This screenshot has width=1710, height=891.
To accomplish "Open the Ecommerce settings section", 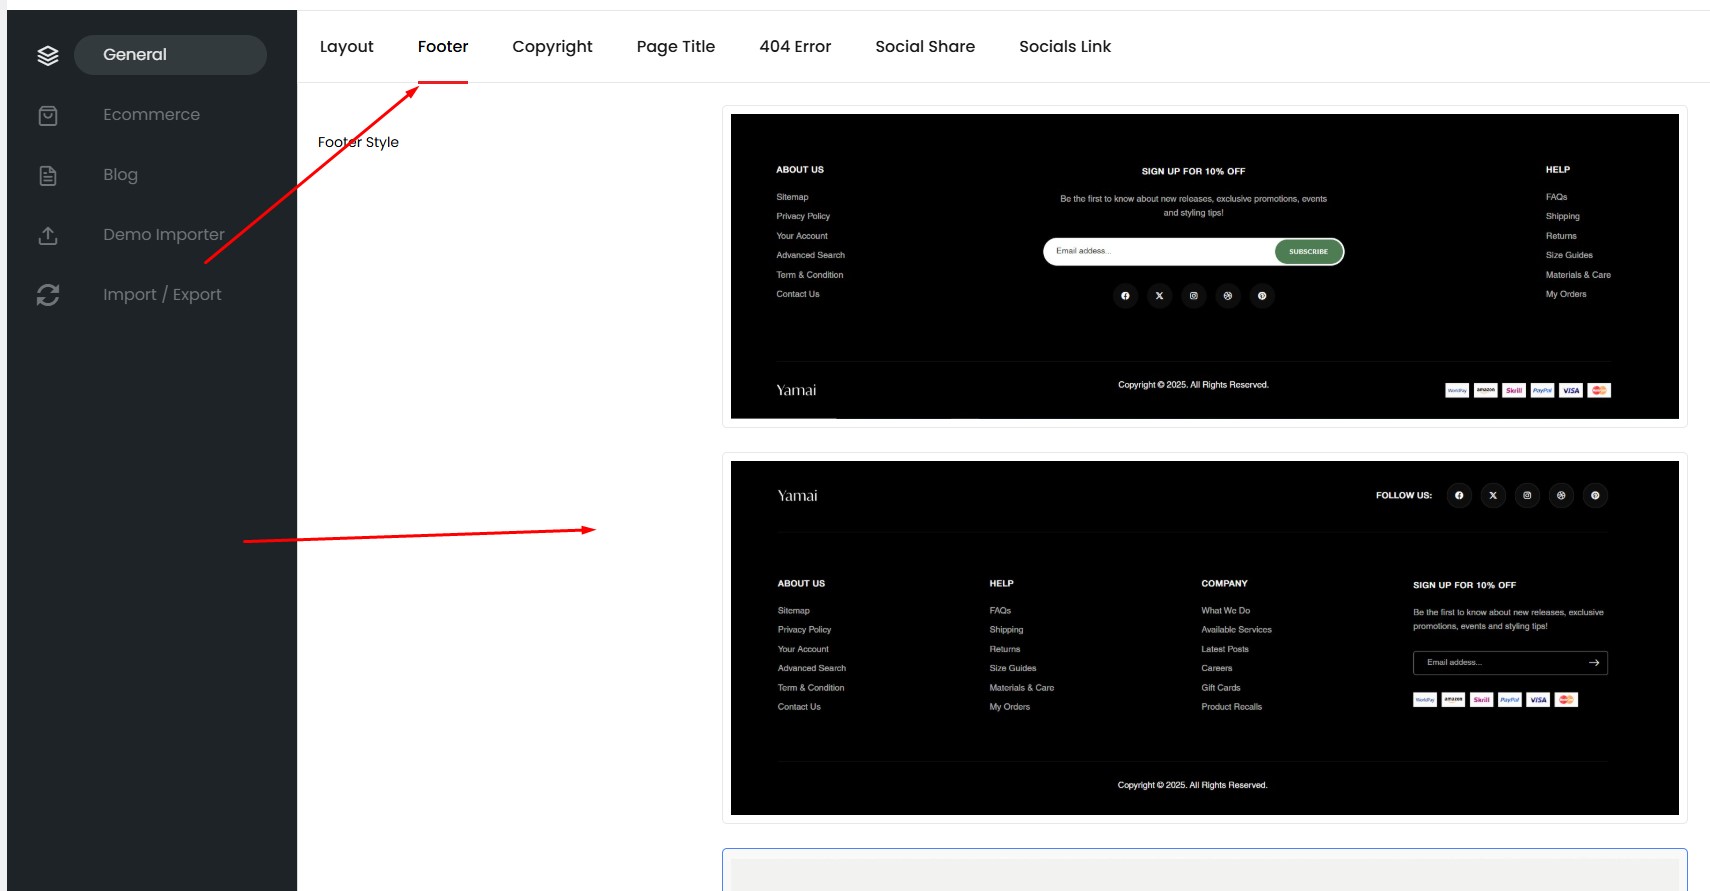I will coord(151,115).
